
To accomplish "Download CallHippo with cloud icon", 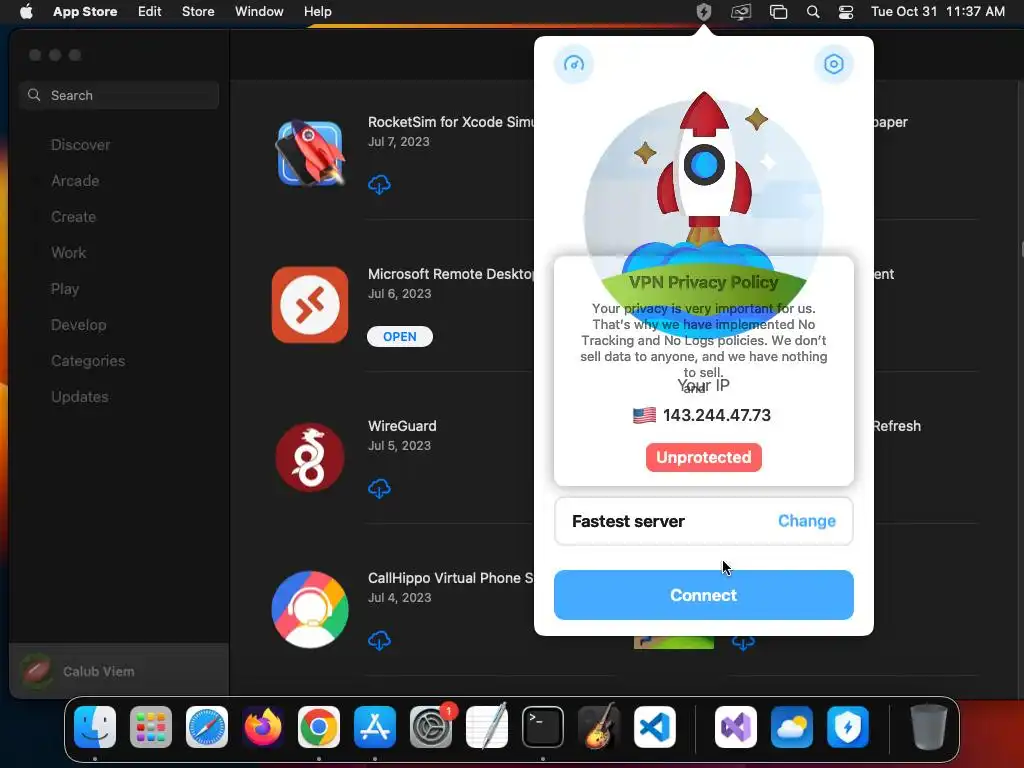I will tap(379, 641).
